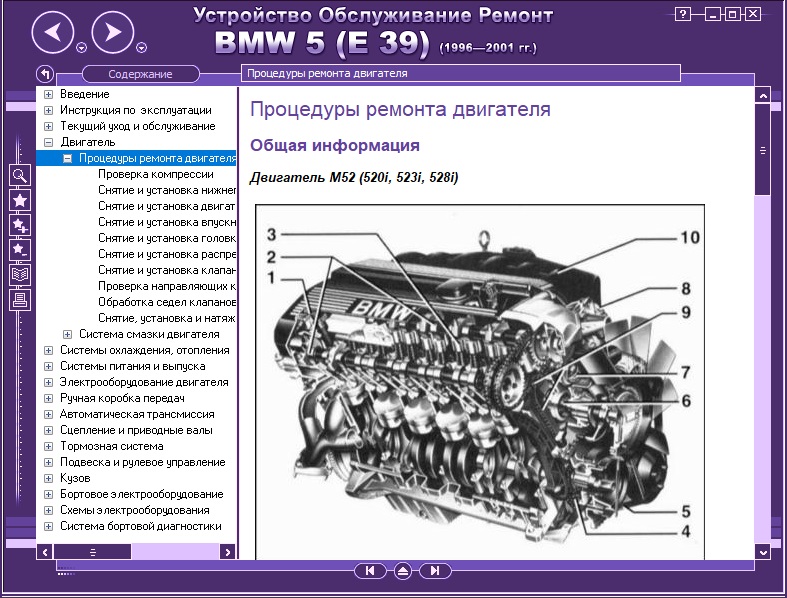The height and width of the screenshot is (598, 787).
Task: Open Подвеска и рулевое управление section
Action: pos(143,462)
